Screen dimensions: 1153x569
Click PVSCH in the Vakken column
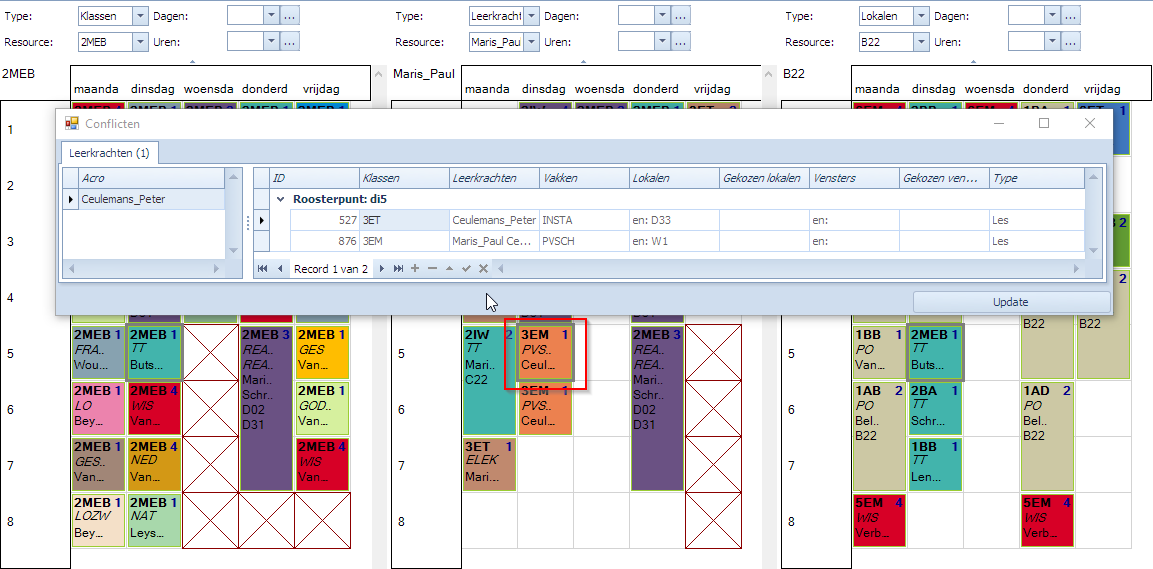click(584, 241)
